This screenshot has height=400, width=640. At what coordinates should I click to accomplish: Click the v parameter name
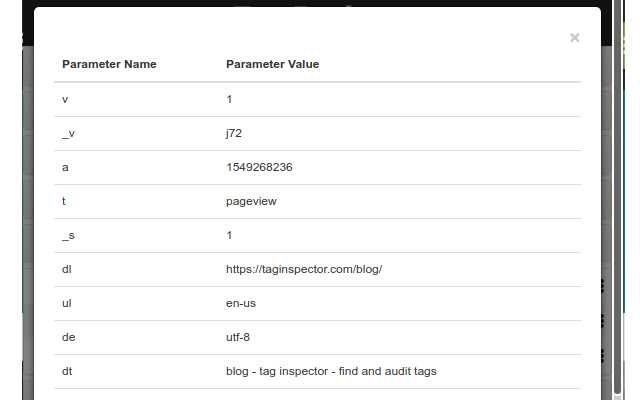[x=65, y=99]
